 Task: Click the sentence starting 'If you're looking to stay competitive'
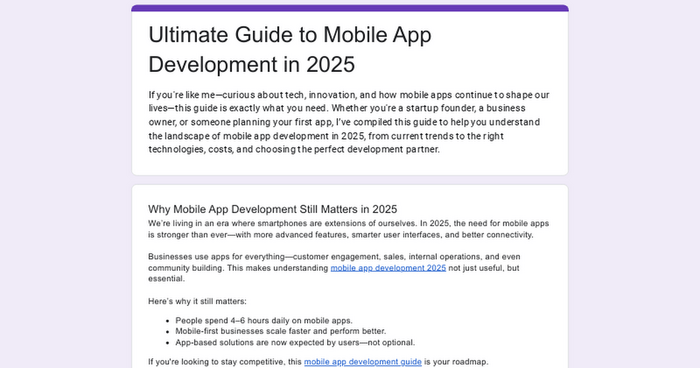(318, 362)
